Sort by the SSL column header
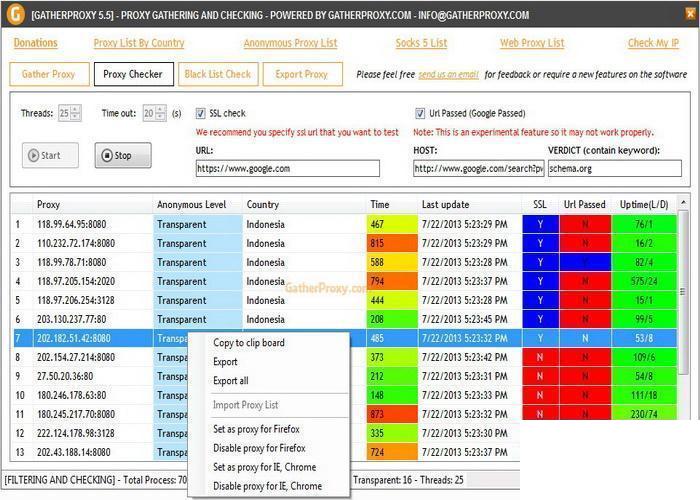700x500 pixels. pyautogui.click(x=540, y=204)
